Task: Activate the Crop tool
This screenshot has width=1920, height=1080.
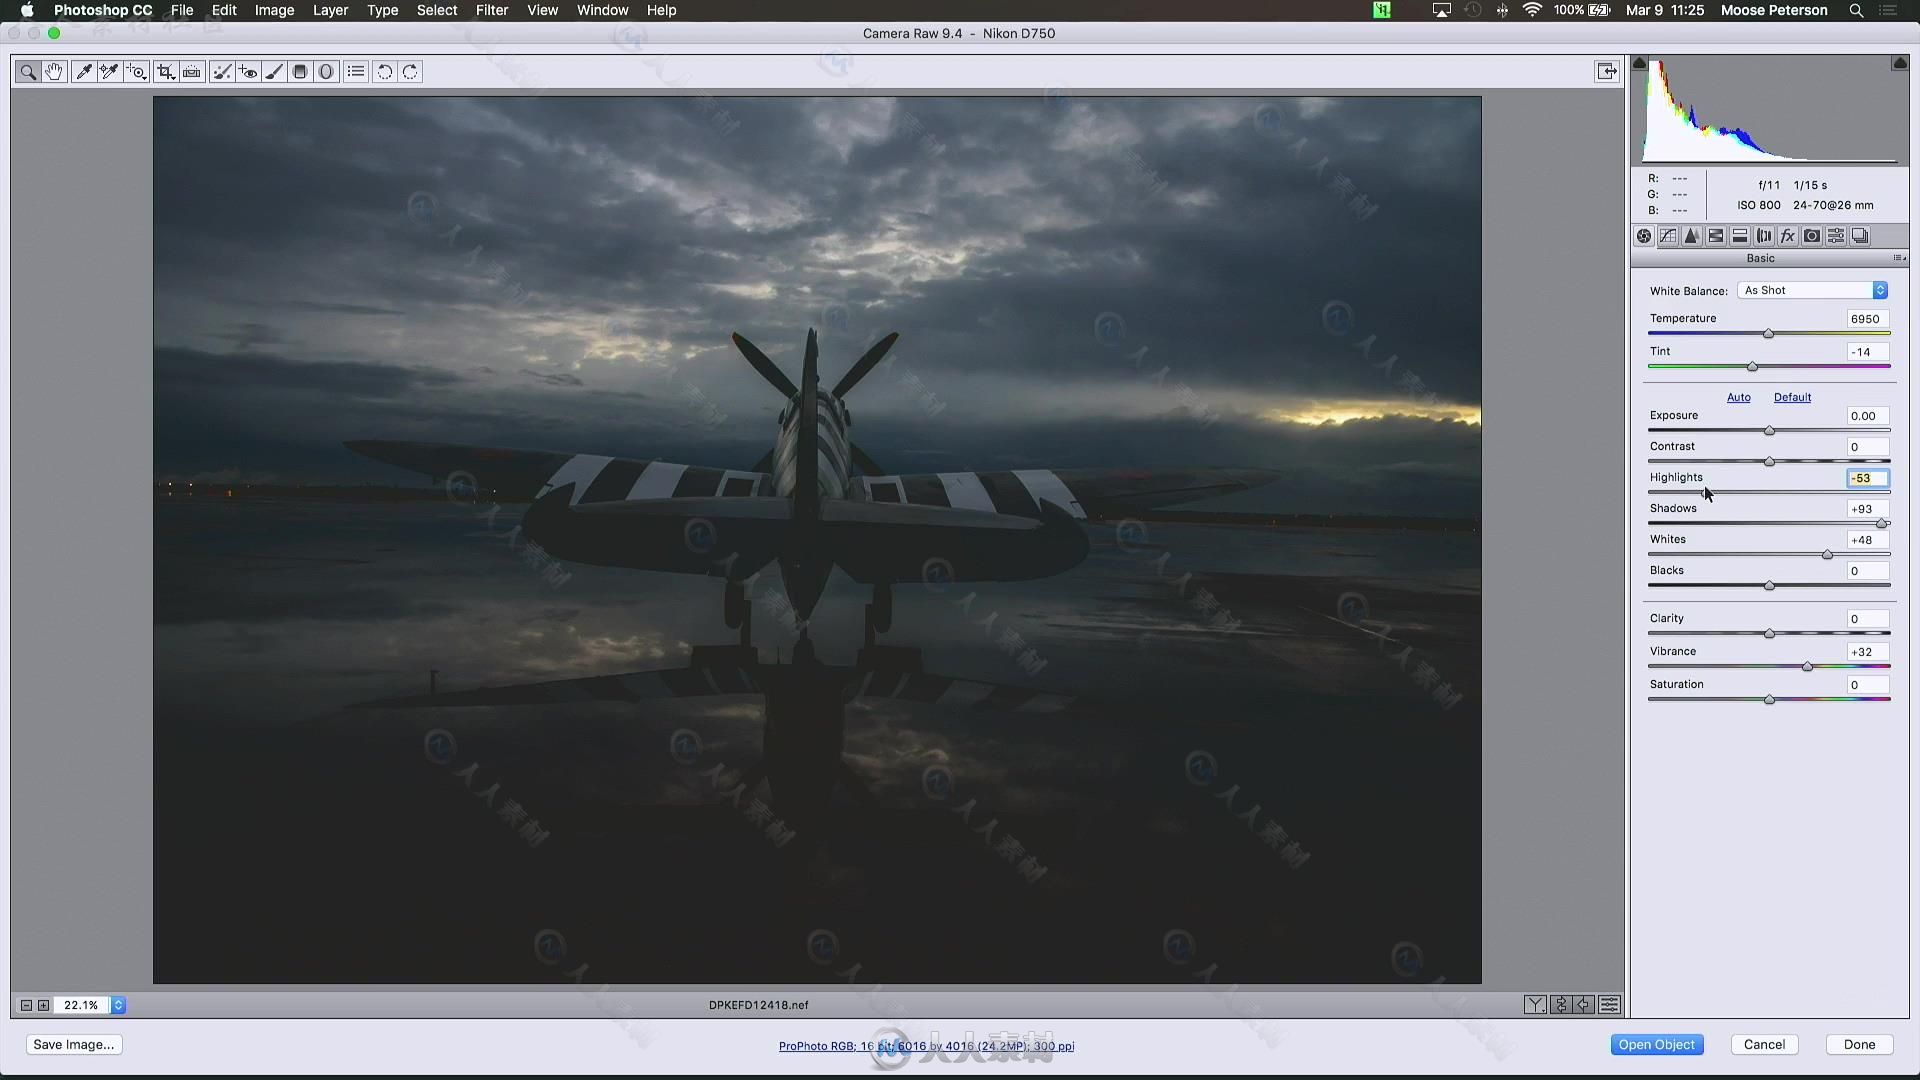Action: pos(166,72)
